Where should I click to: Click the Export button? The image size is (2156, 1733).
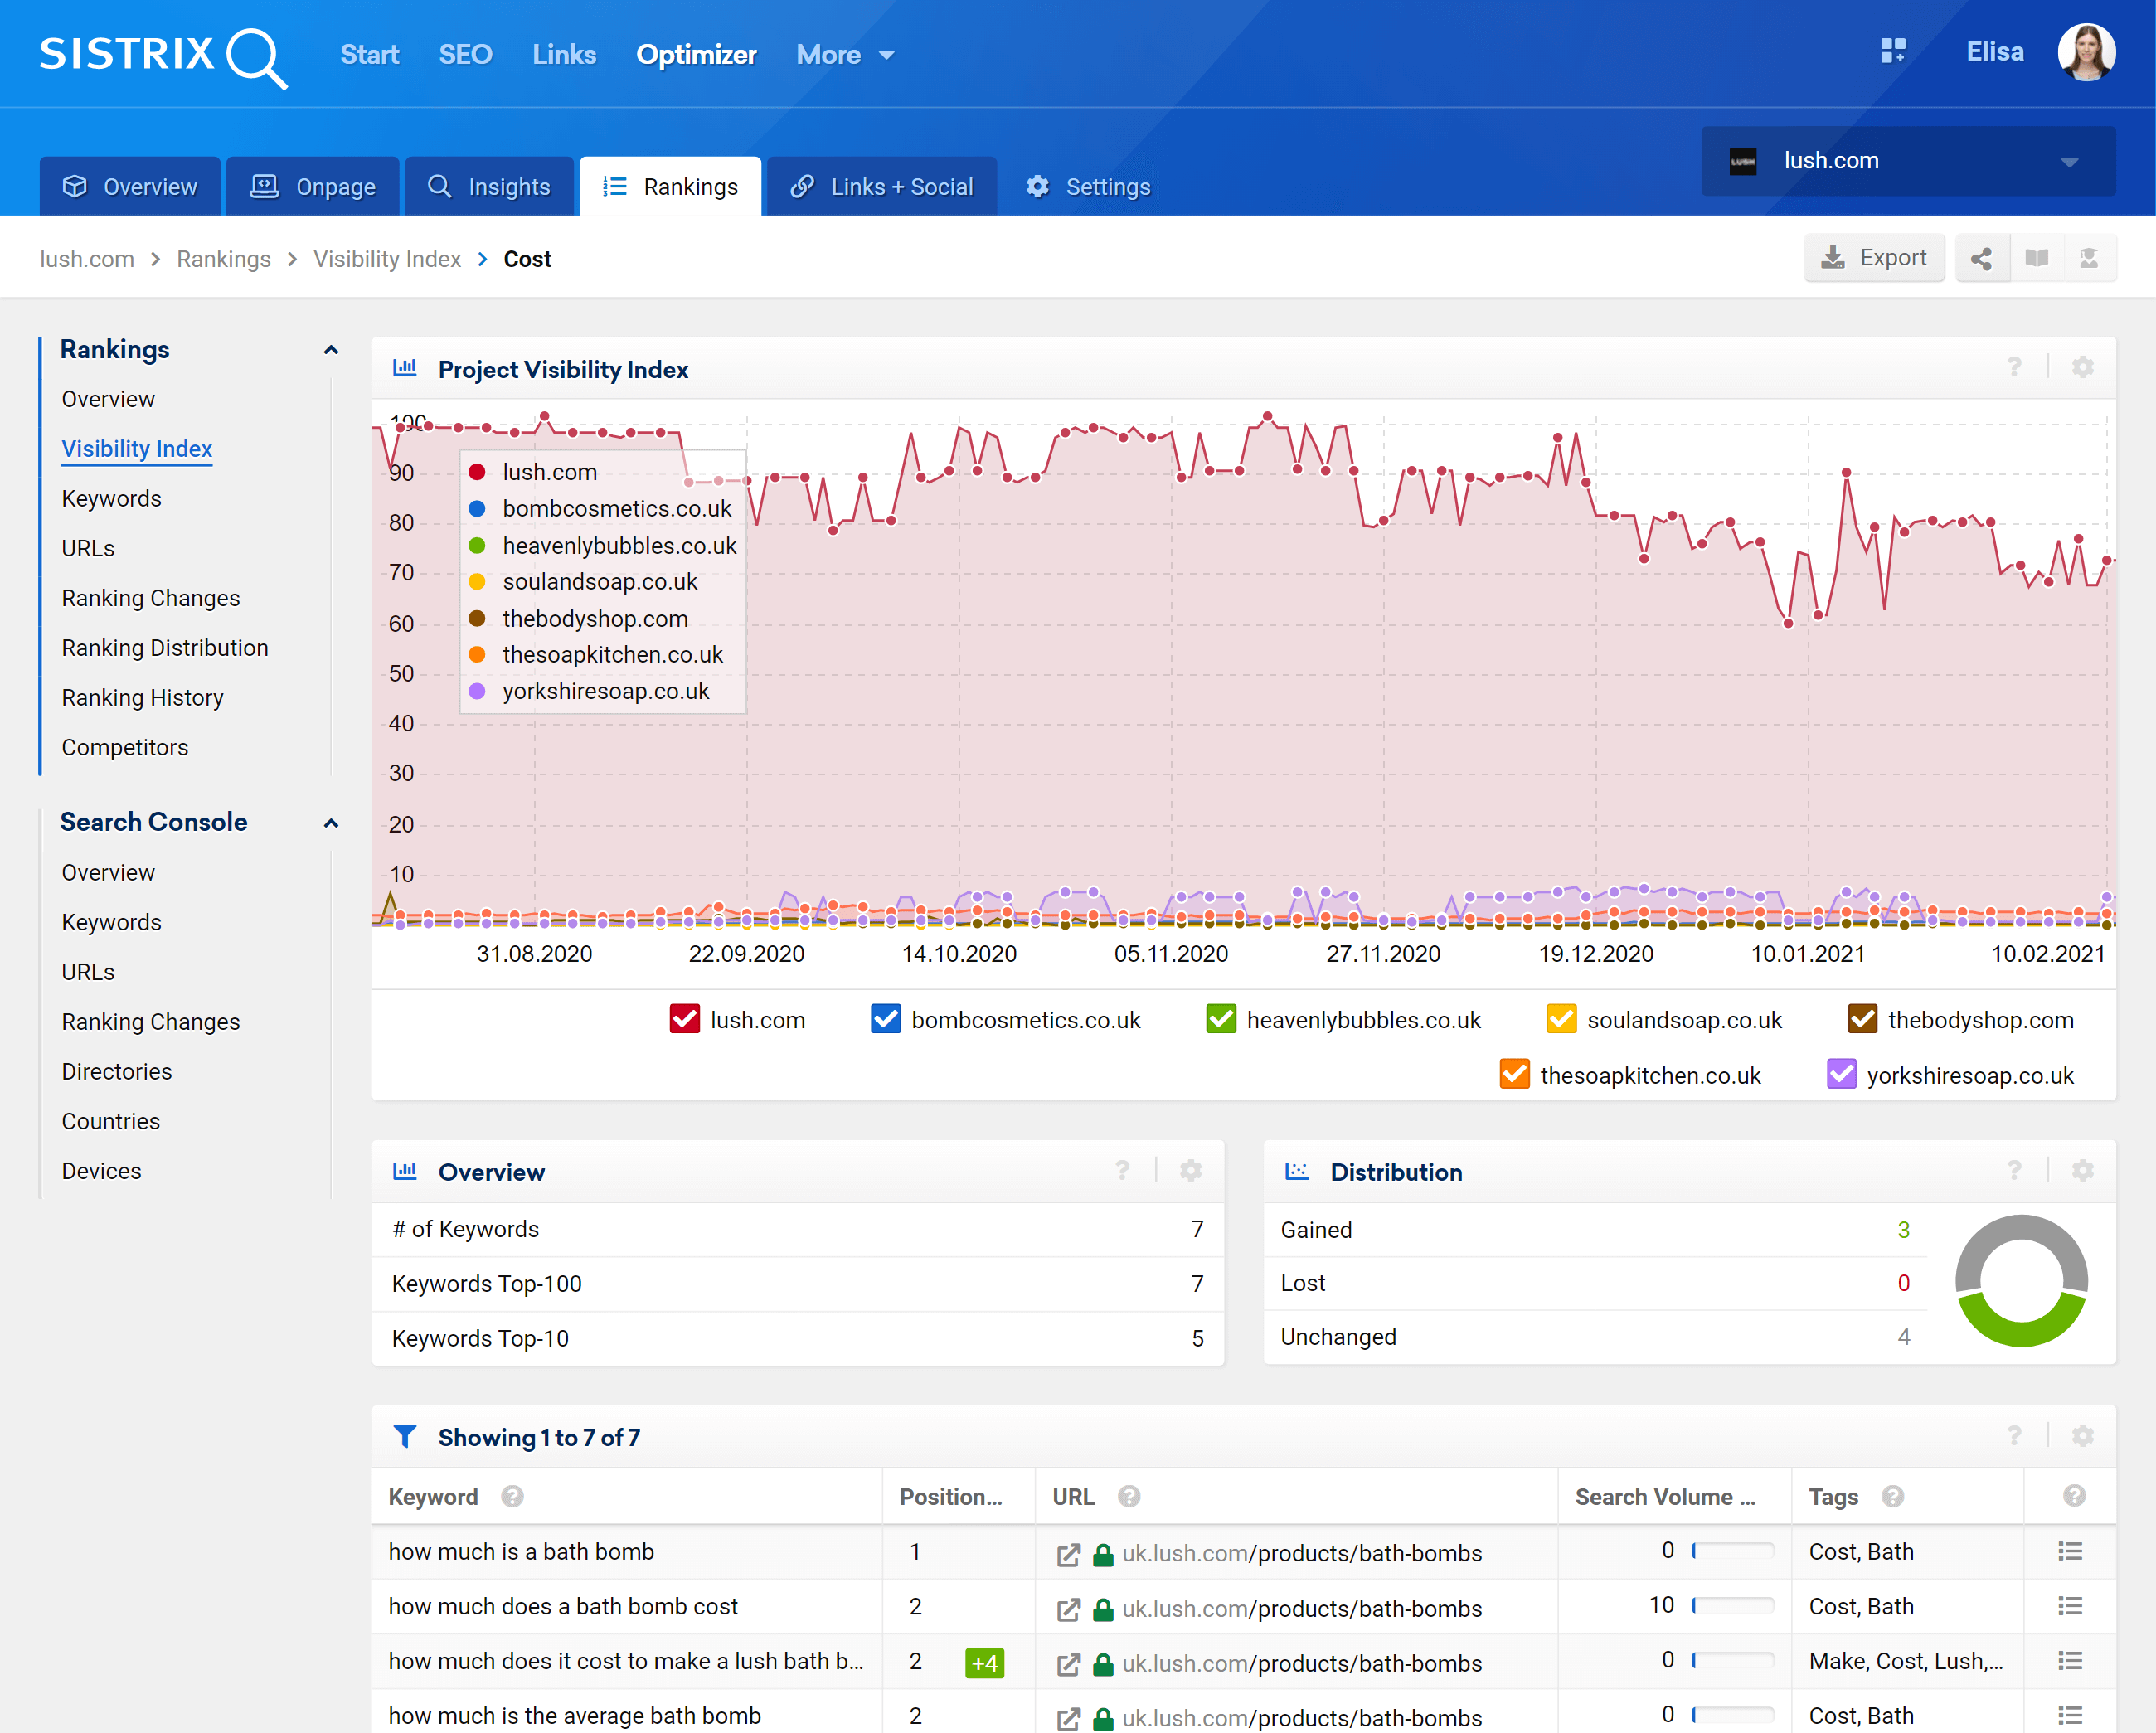click(1874, 259)
